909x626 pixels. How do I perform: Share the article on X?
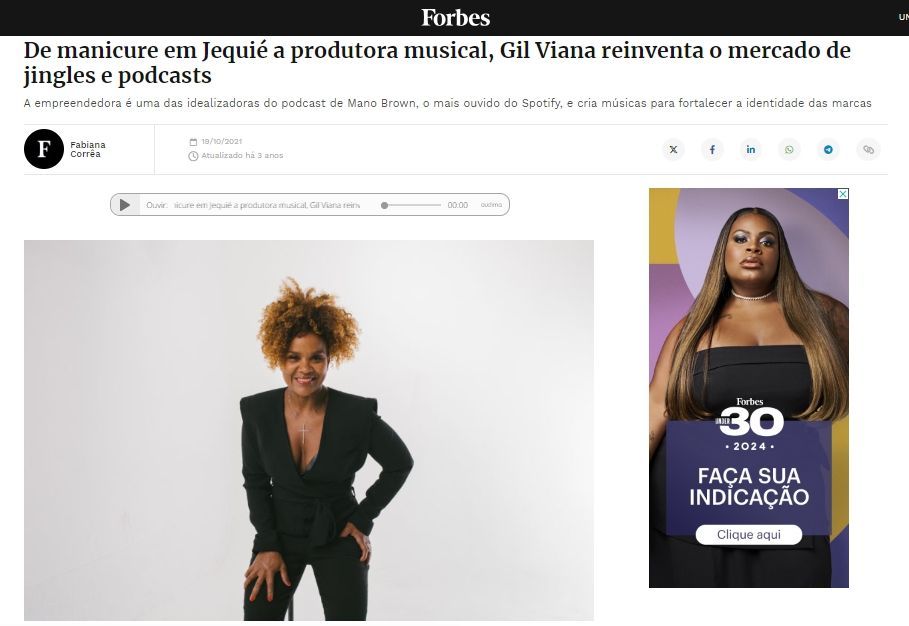tap(673, 150)
